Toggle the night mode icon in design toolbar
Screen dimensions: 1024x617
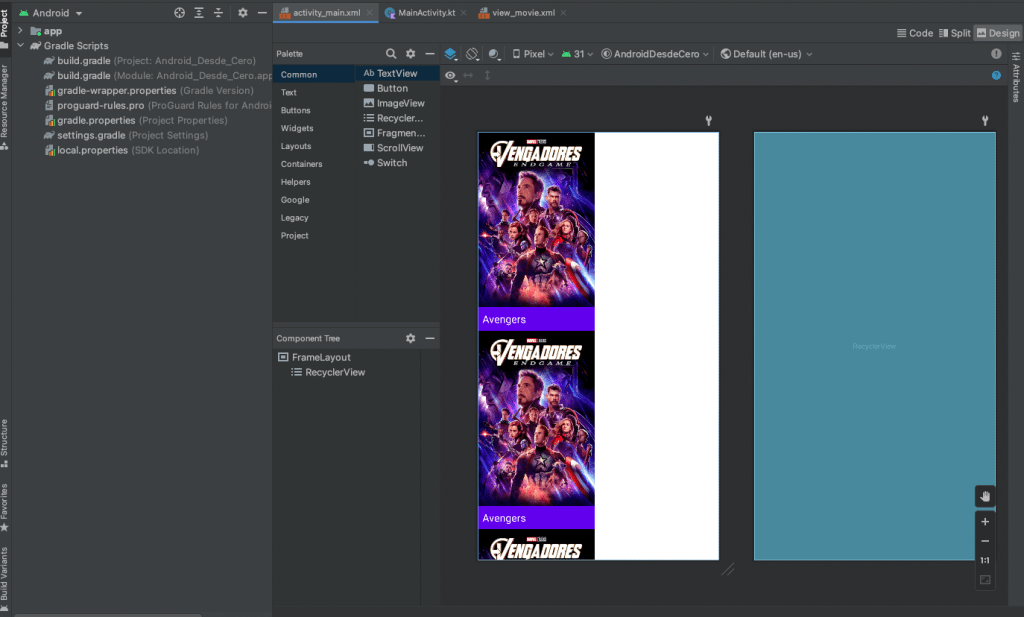pos(494,54)
